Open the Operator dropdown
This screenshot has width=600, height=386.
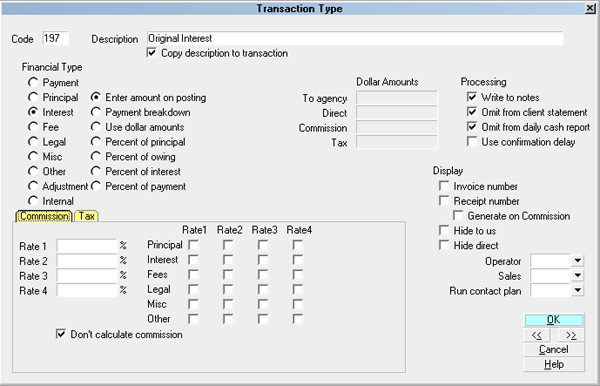point(577,261)
